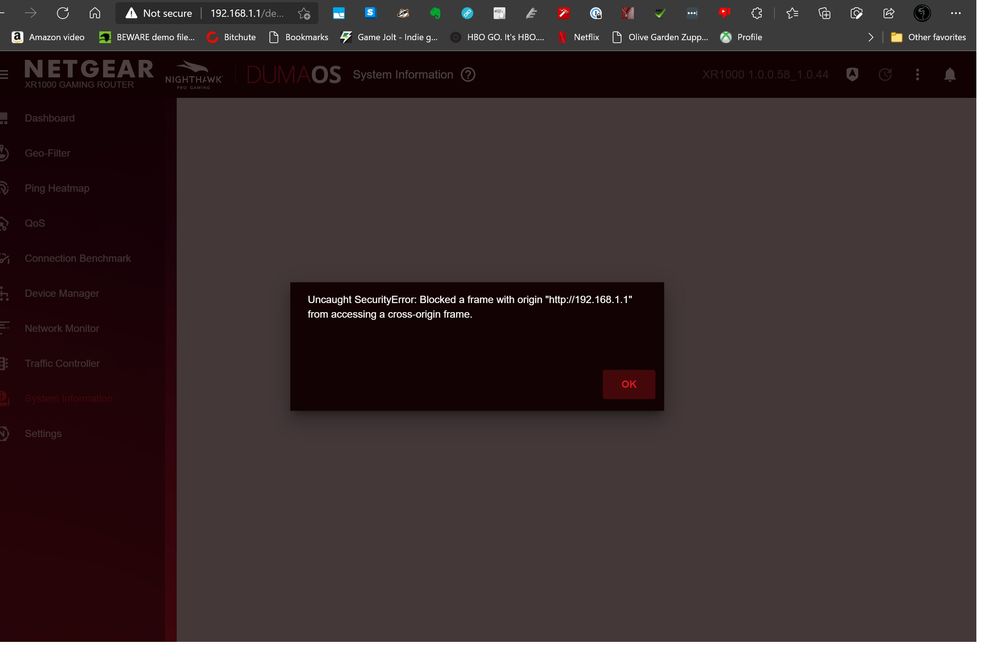Open the browser profile avatar
The image size is (999, 666).
pos(922,13)
